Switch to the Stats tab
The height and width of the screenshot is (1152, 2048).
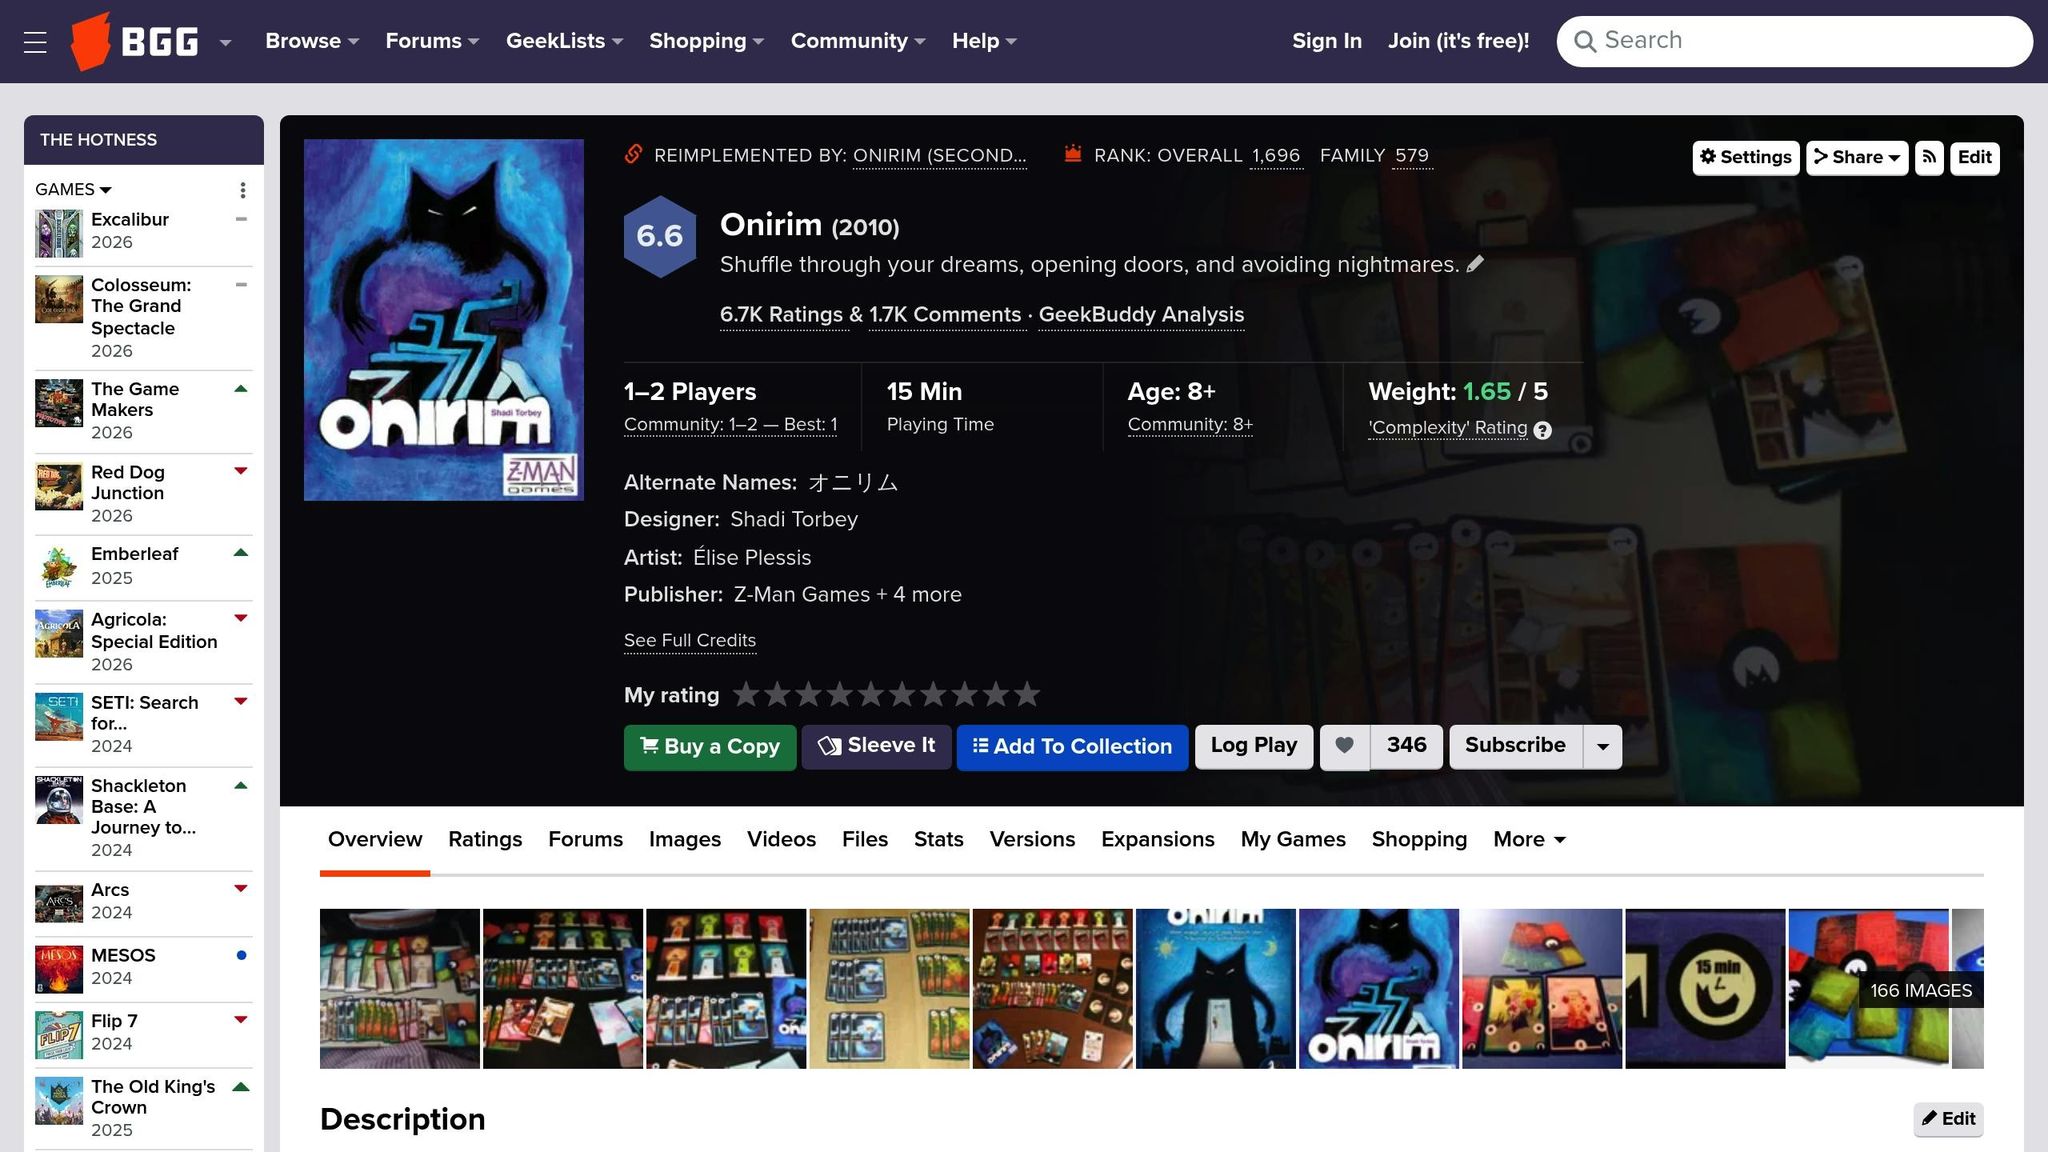(x=939, y=839)
